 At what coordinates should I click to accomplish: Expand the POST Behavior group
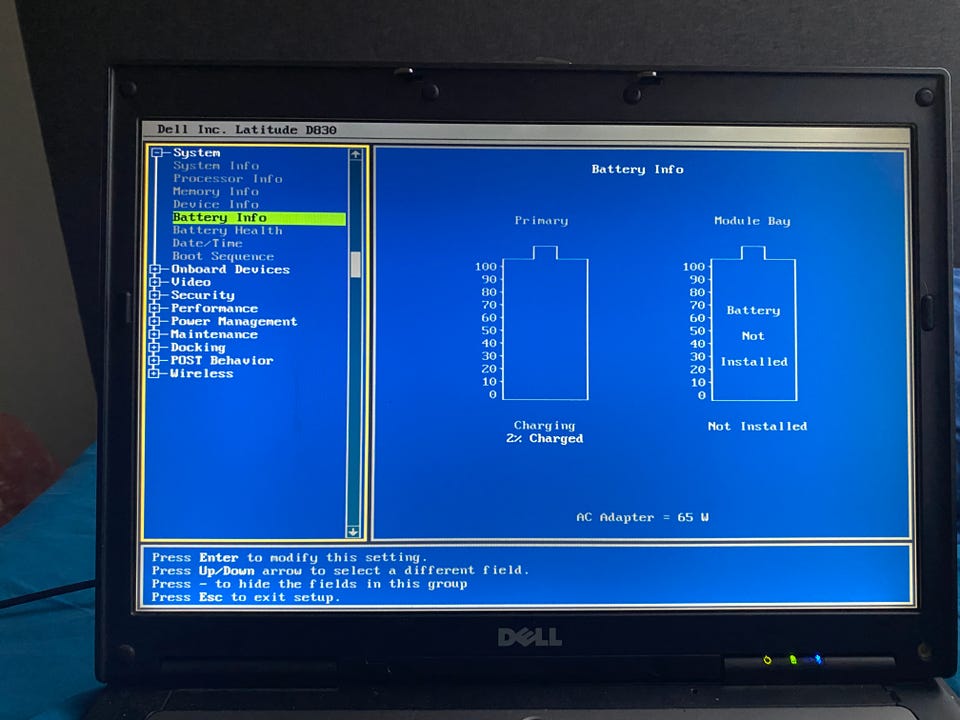[154, 360]
